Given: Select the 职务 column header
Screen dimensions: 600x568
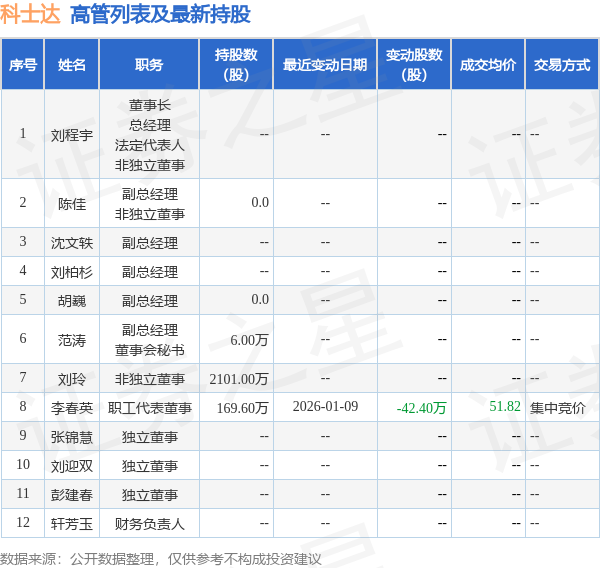Looking at the screenshot, I should [x=149, y=65].
